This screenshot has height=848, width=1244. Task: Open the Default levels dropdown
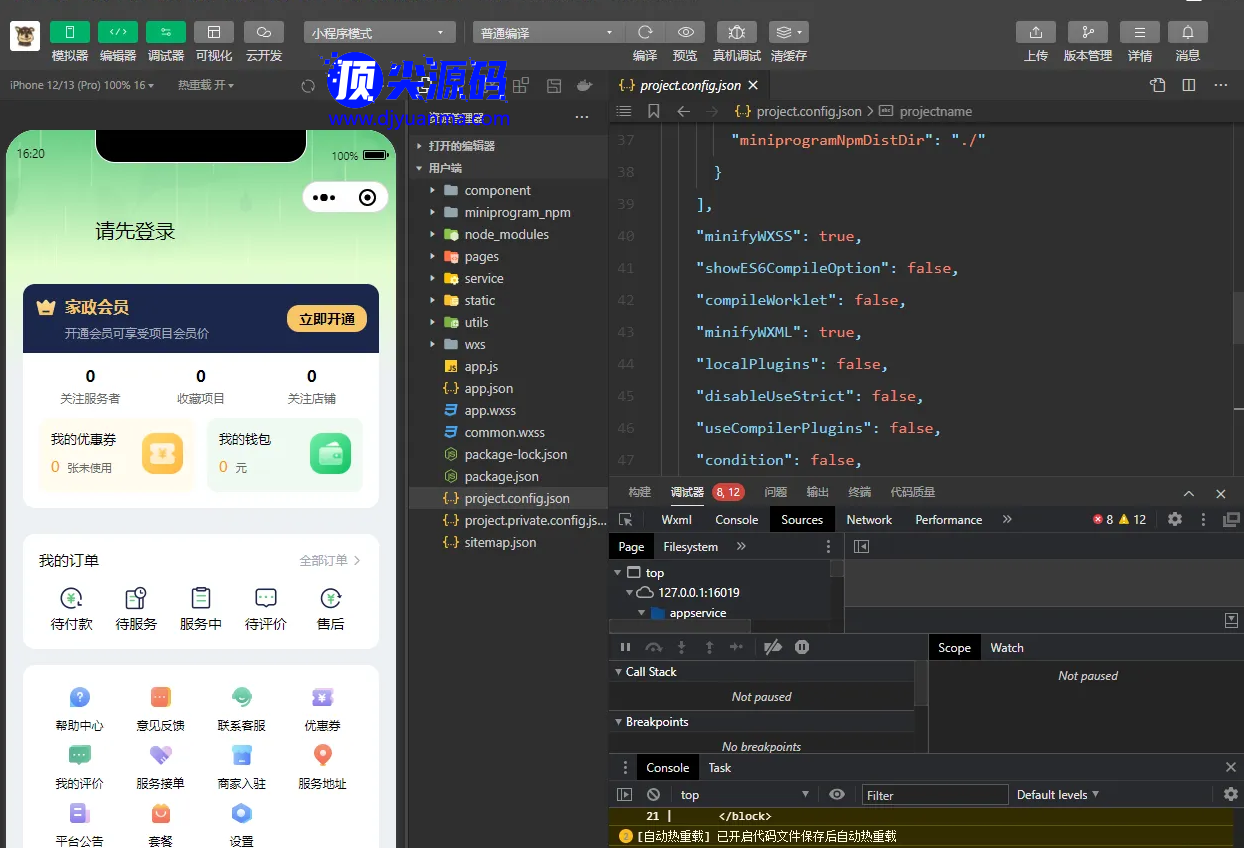coord(1058,795)
